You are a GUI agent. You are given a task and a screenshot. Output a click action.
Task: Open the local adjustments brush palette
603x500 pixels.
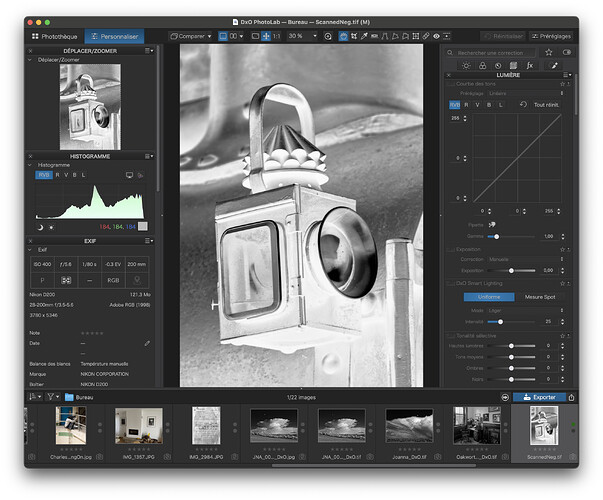tap(554, 66)
